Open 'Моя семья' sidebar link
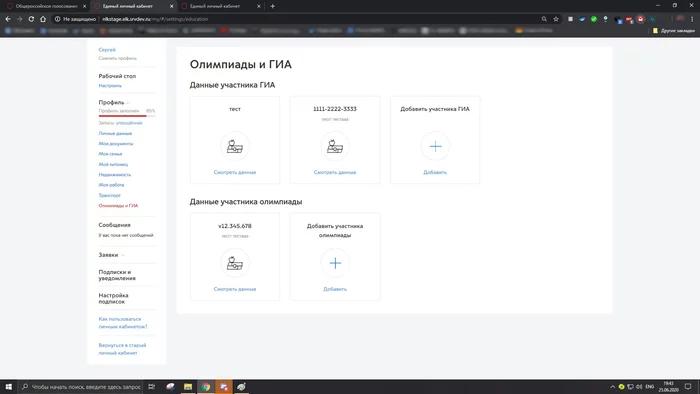 [x=110, y=154]
